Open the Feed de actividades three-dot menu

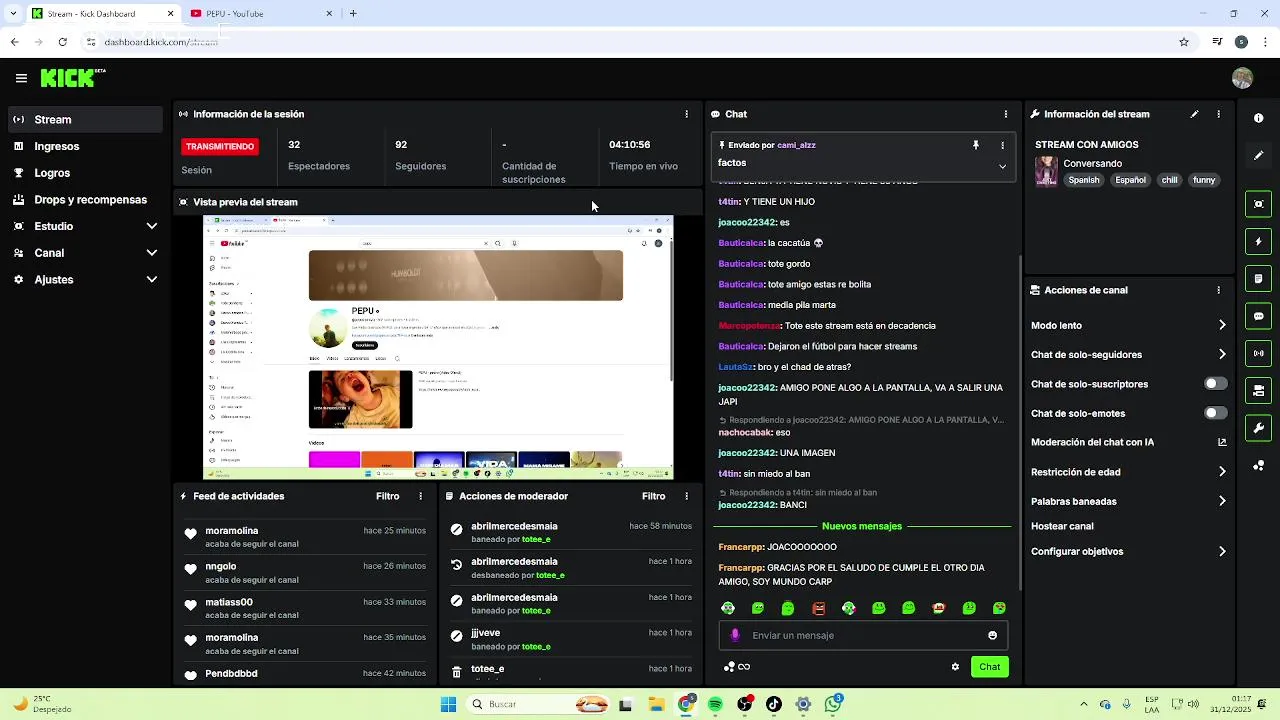(420, 496)
